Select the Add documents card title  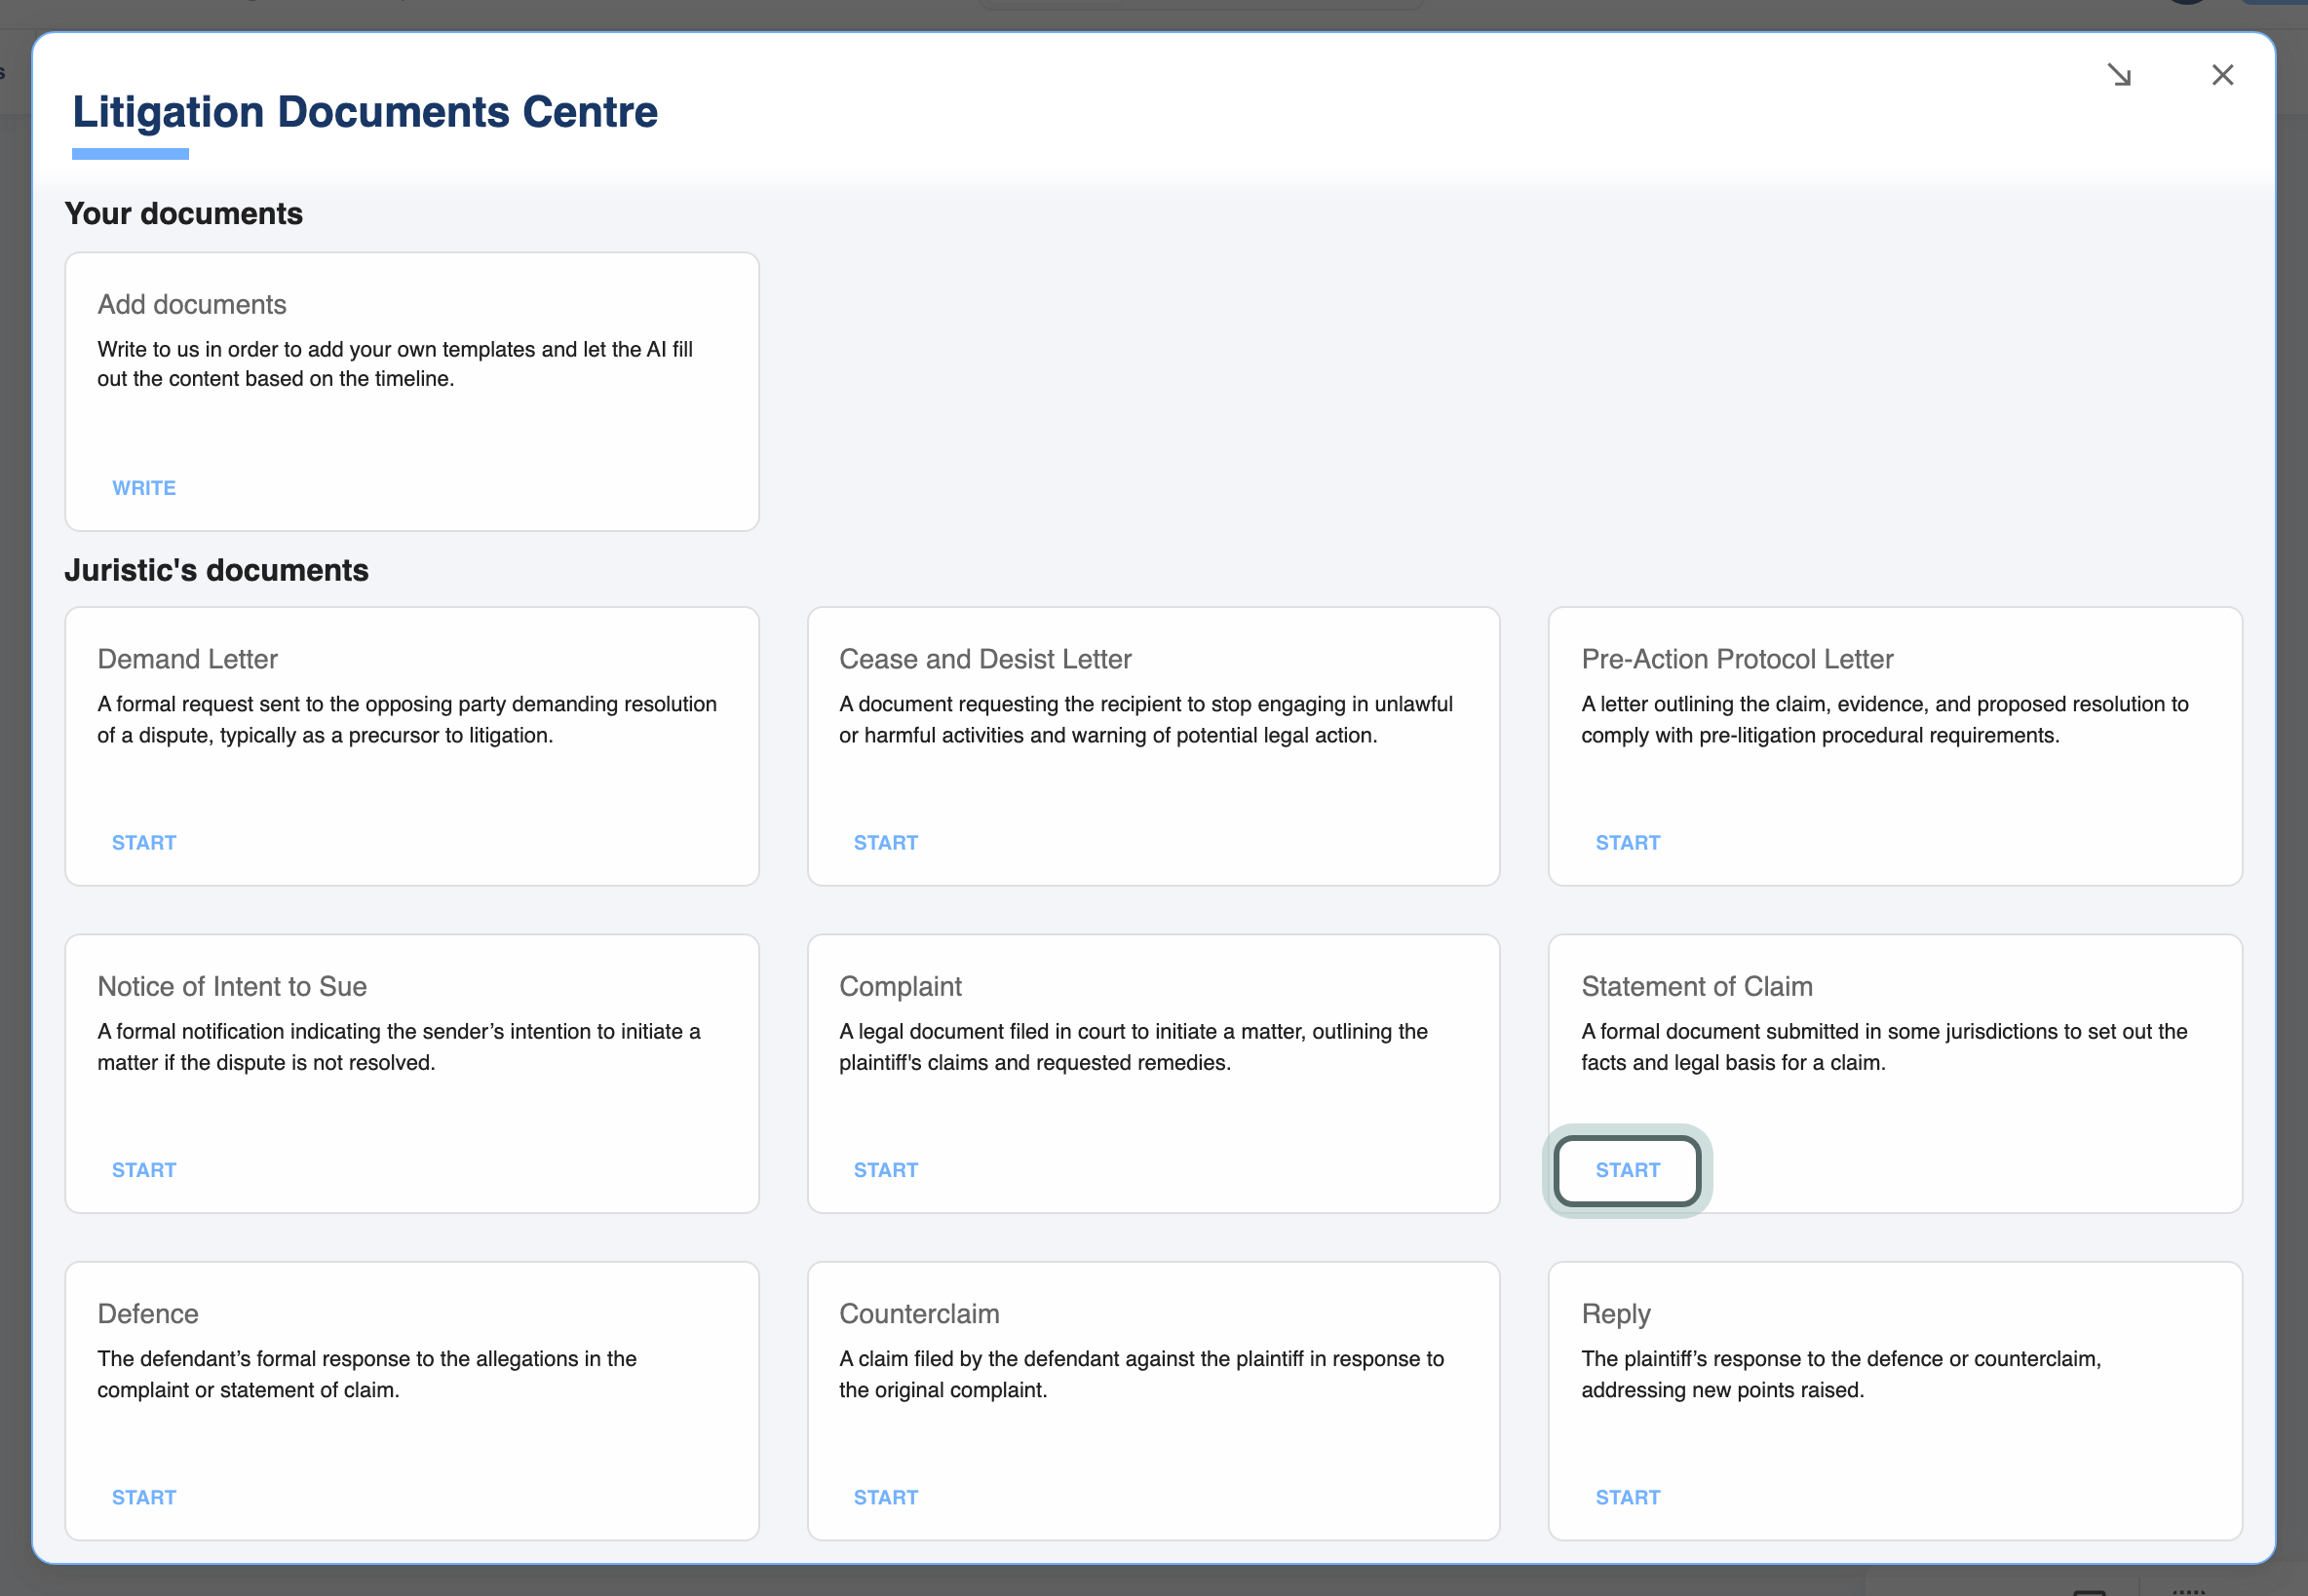pyautogui.click(x=192, y=304)
